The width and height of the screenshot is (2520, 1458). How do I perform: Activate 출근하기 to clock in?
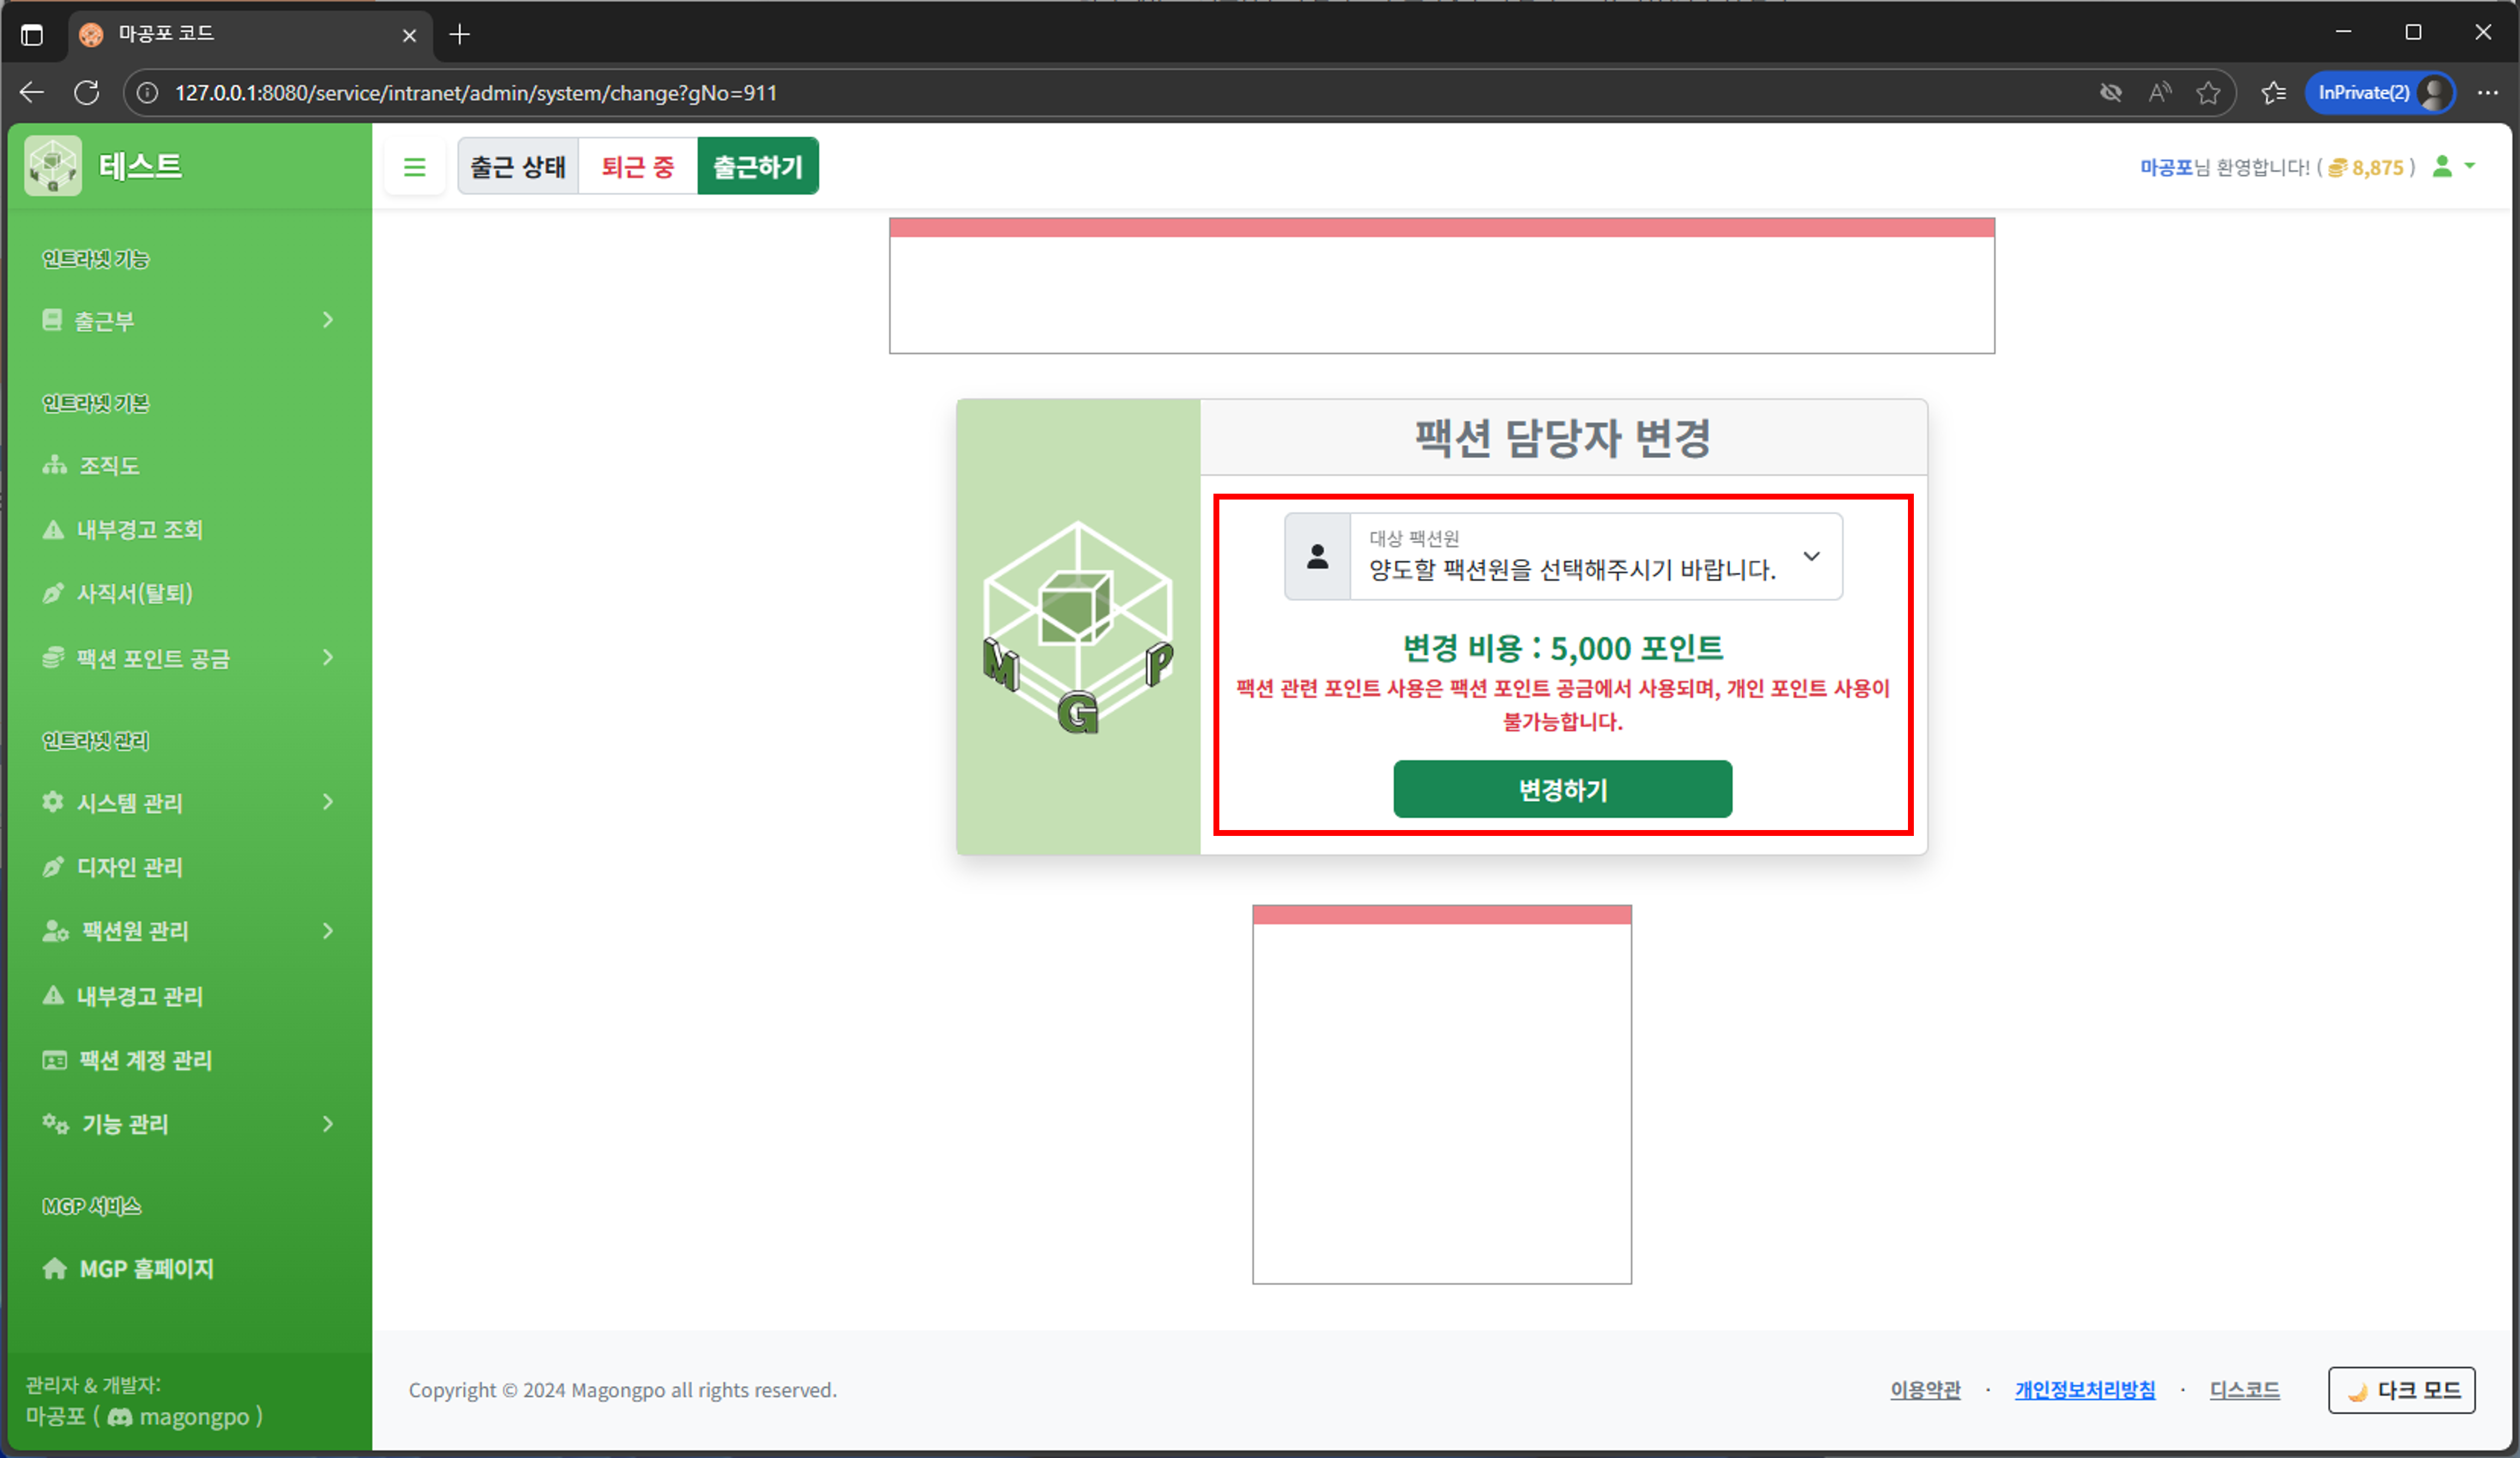pos(757,166)
